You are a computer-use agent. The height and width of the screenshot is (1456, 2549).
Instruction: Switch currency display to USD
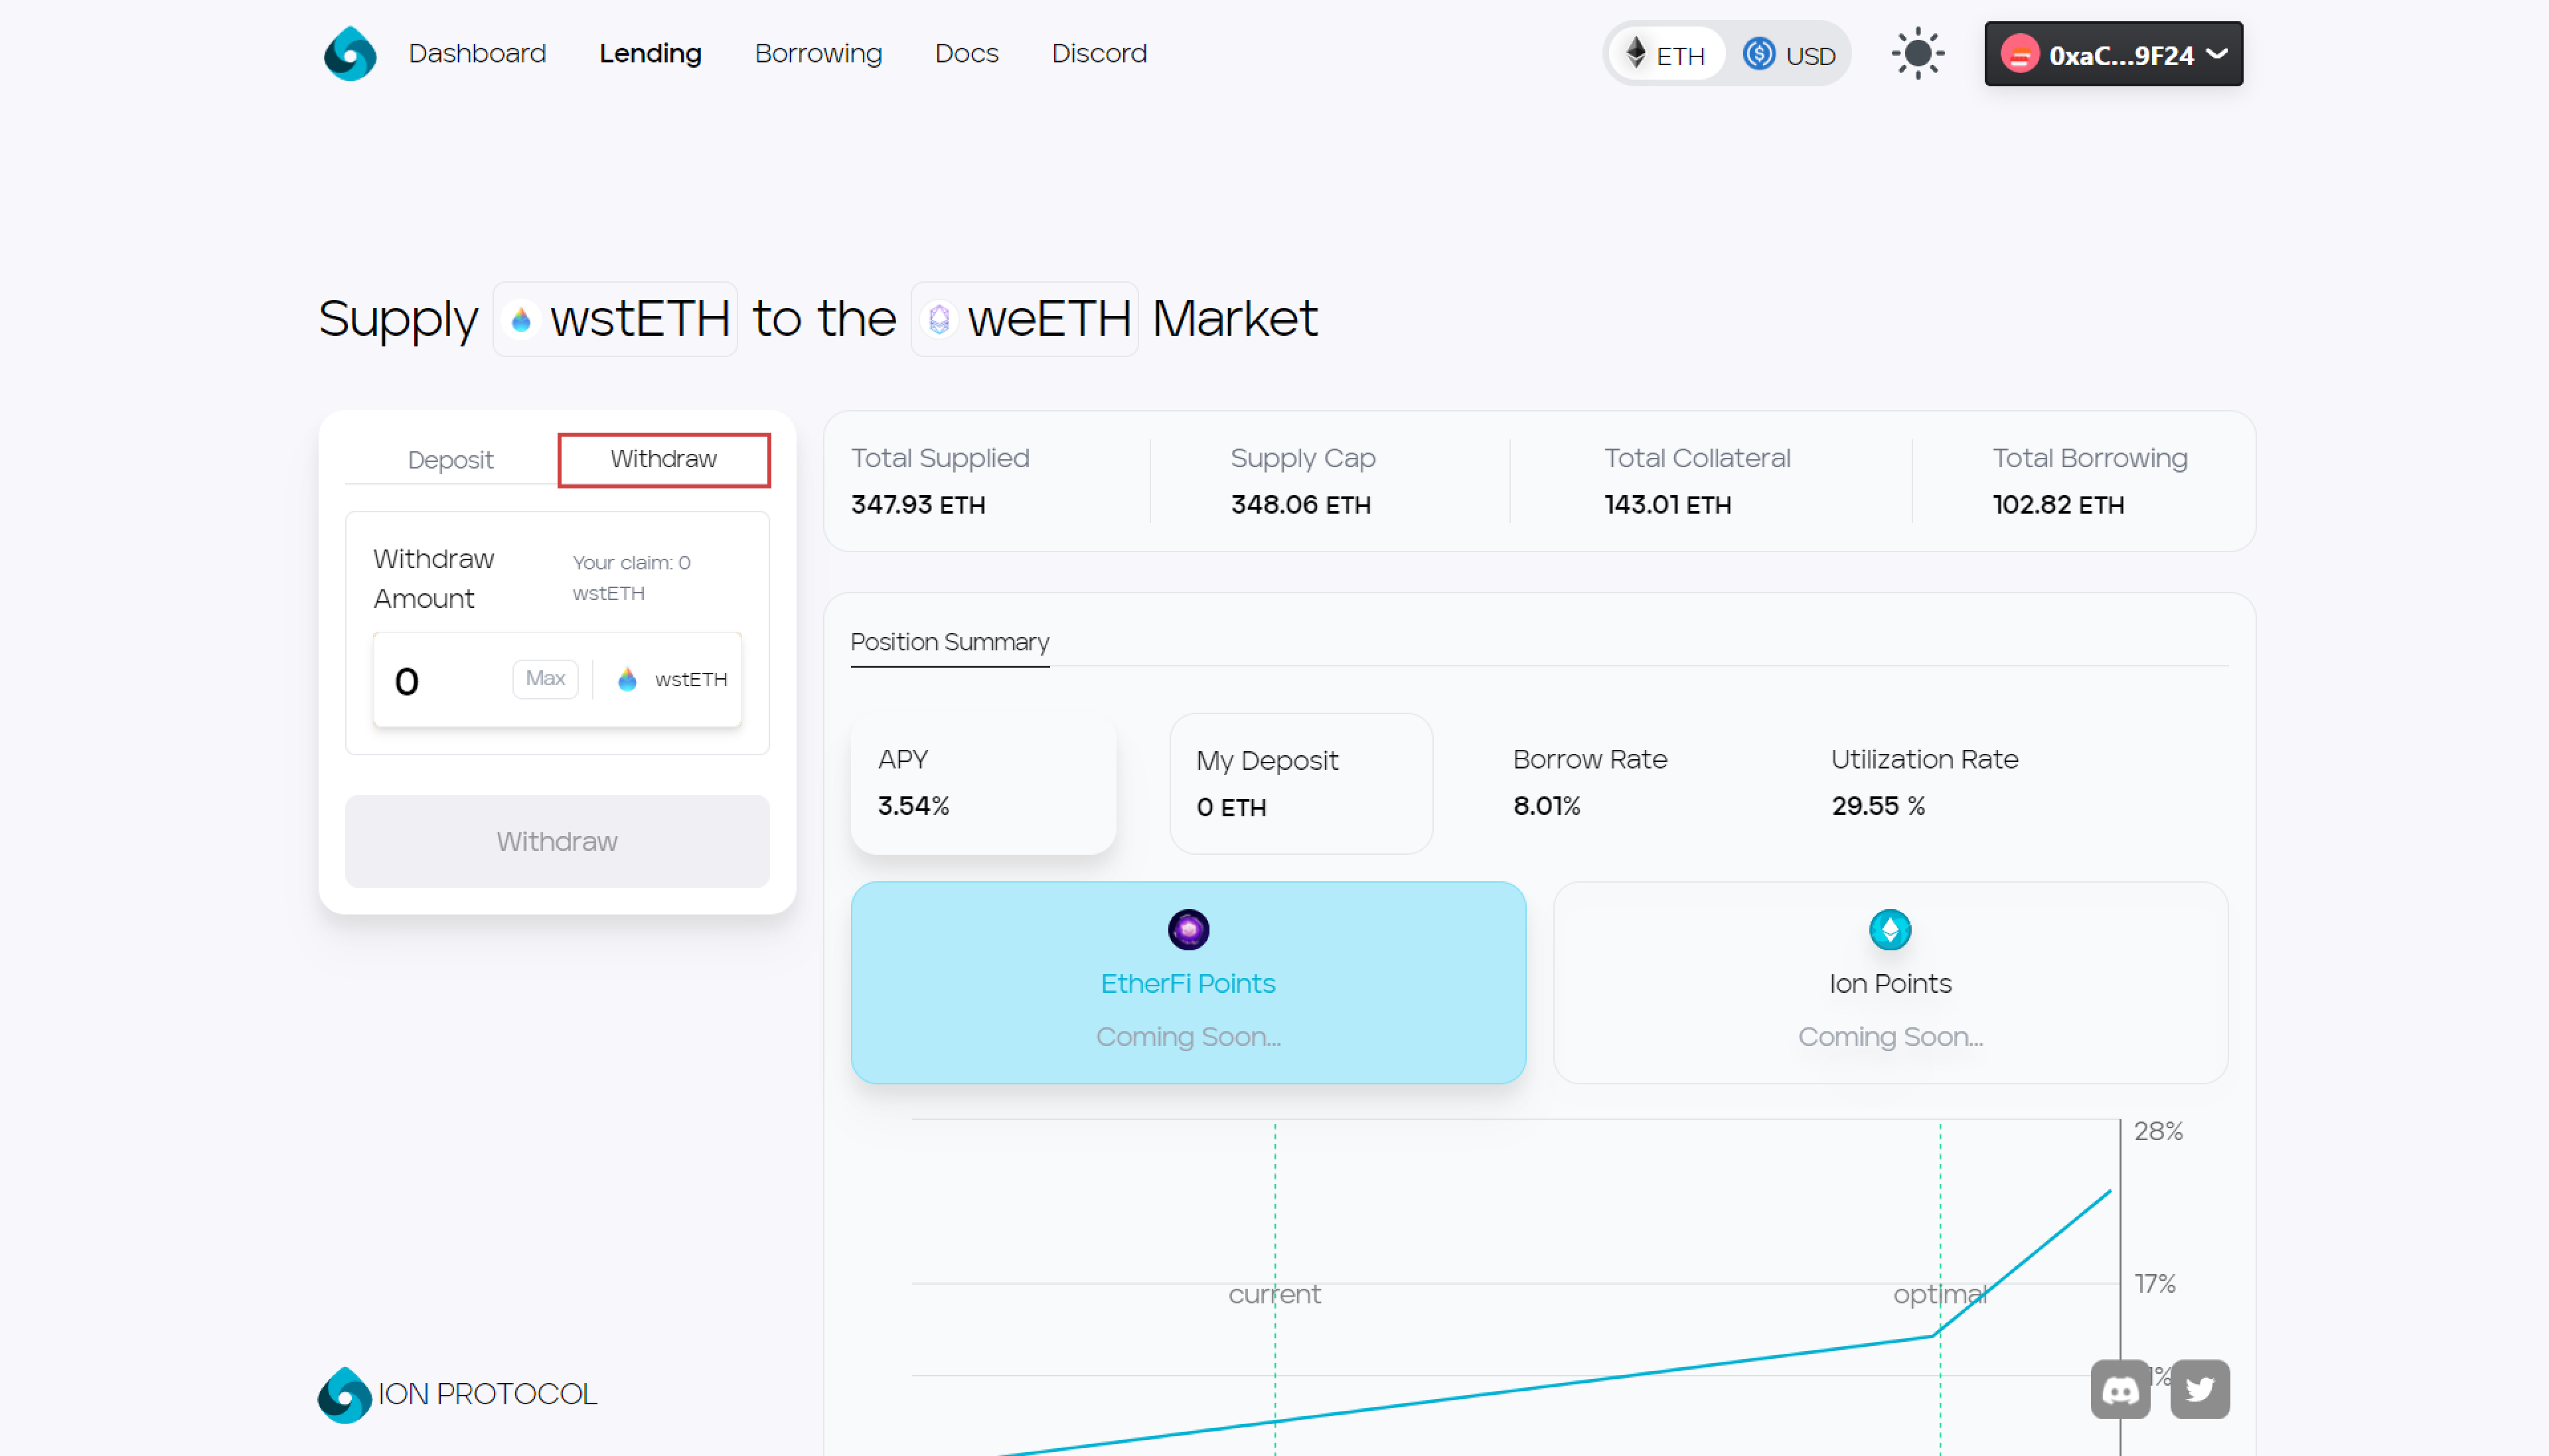pyautogui.click(x=1790, y=55)
